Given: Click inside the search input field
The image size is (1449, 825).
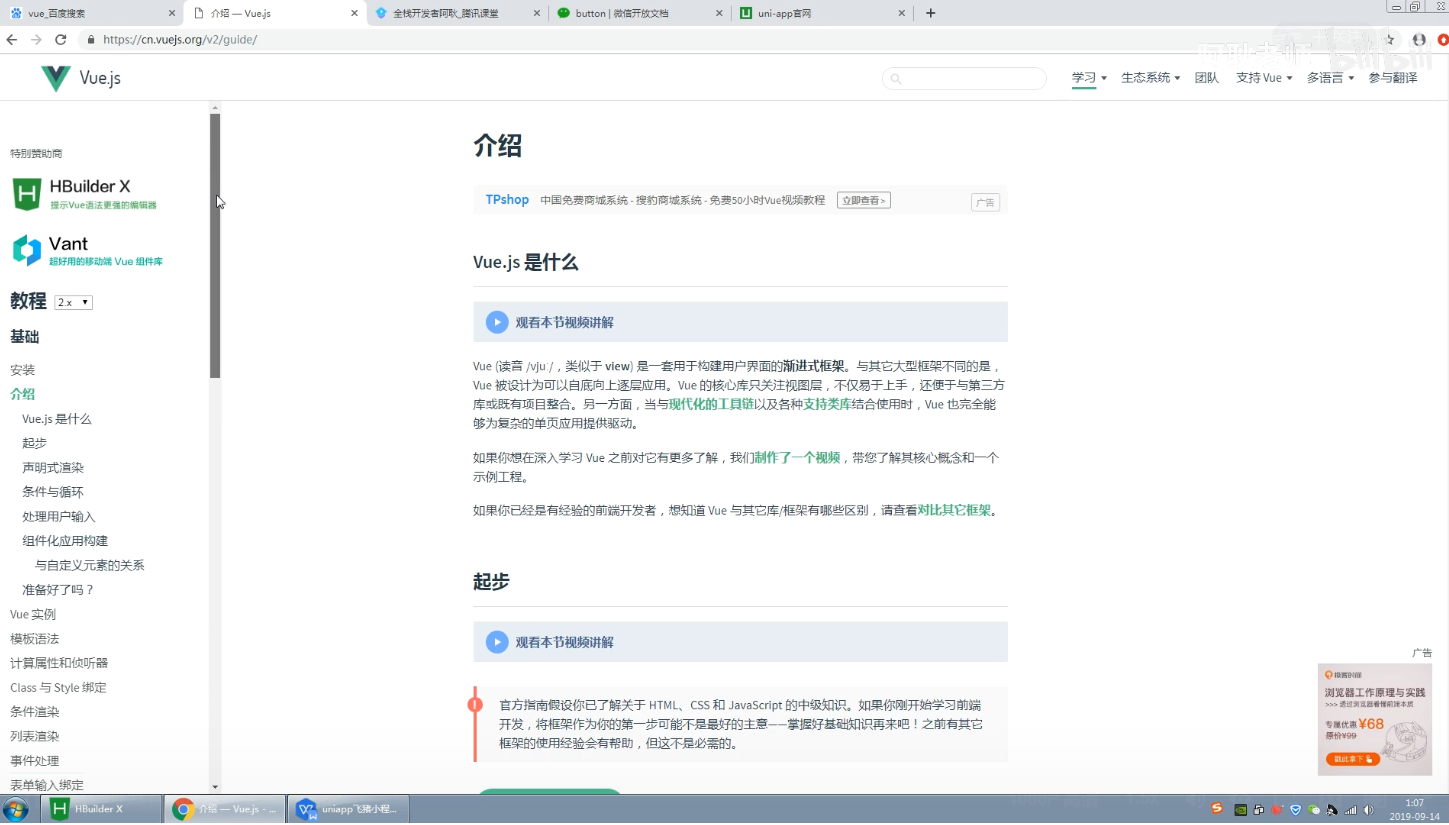Looking at the screenshot, I should [963, 78].
